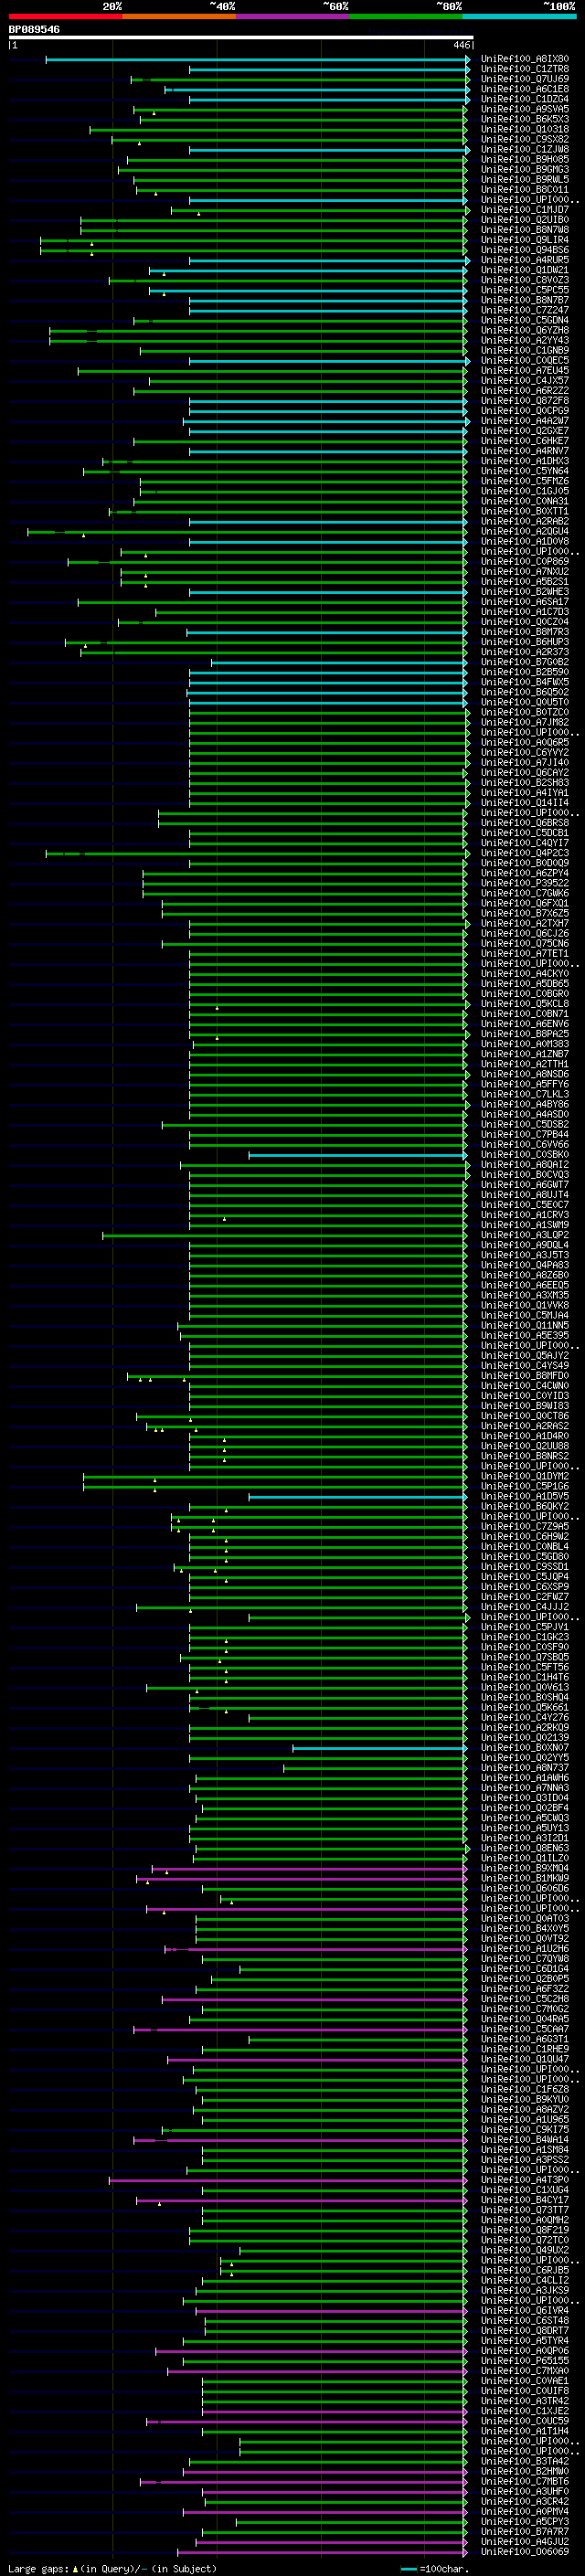
Task: Select the UniRef100_A8QAI2 label
Action: (x=525, y=1165)
